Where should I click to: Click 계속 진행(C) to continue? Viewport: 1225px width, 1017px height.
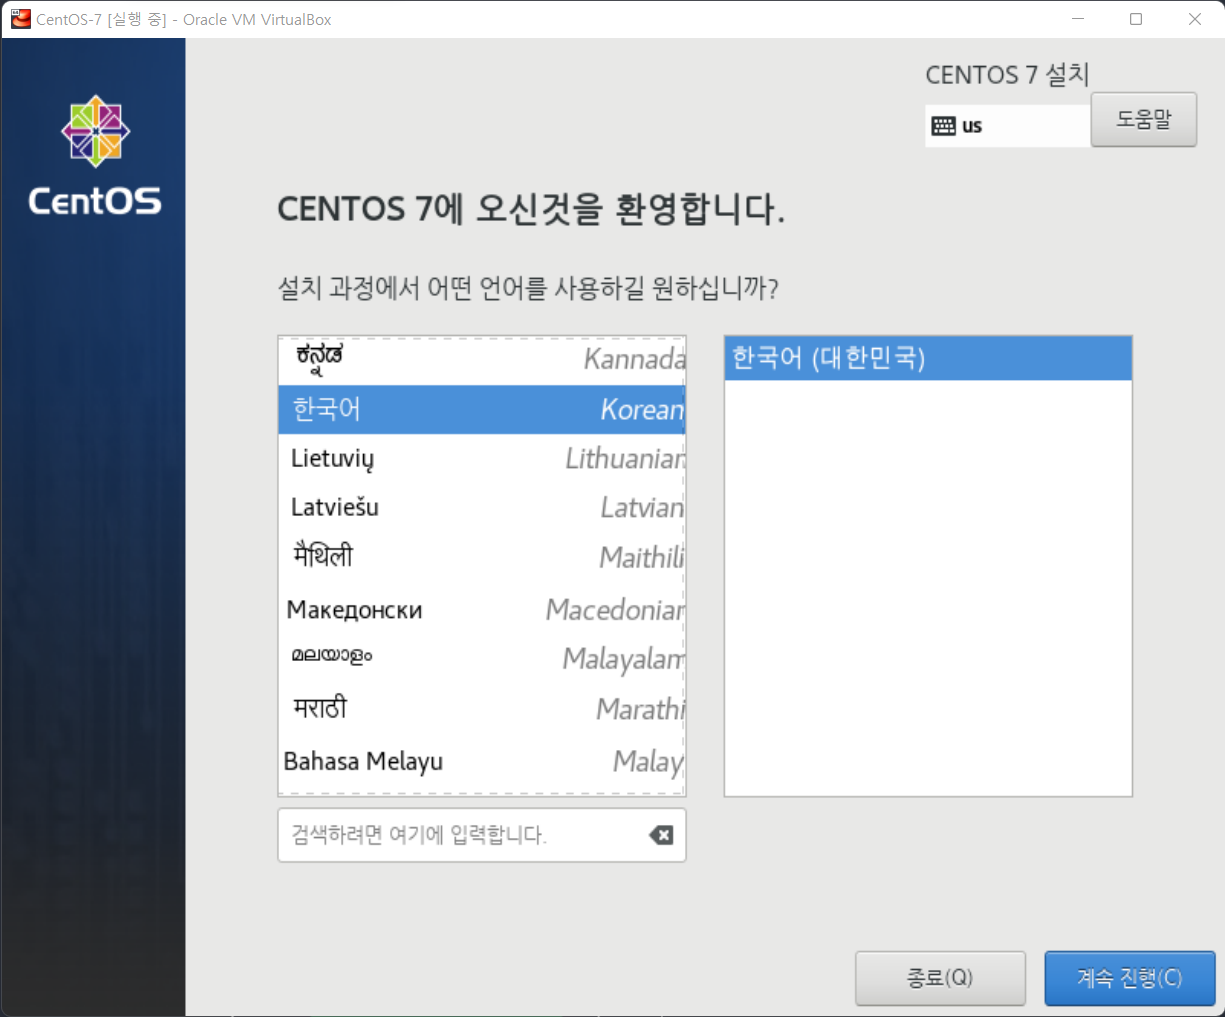1130,978
